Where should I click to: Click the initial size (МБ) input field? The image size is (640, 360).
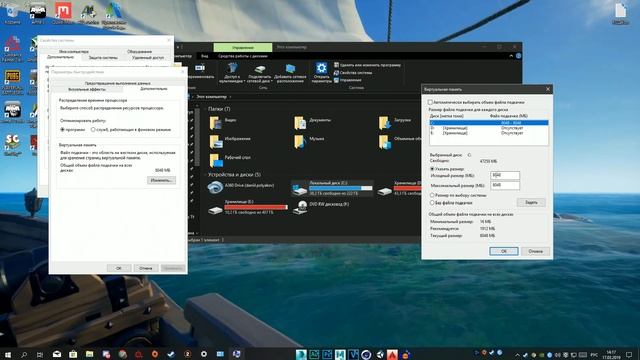tap(505, 175)
